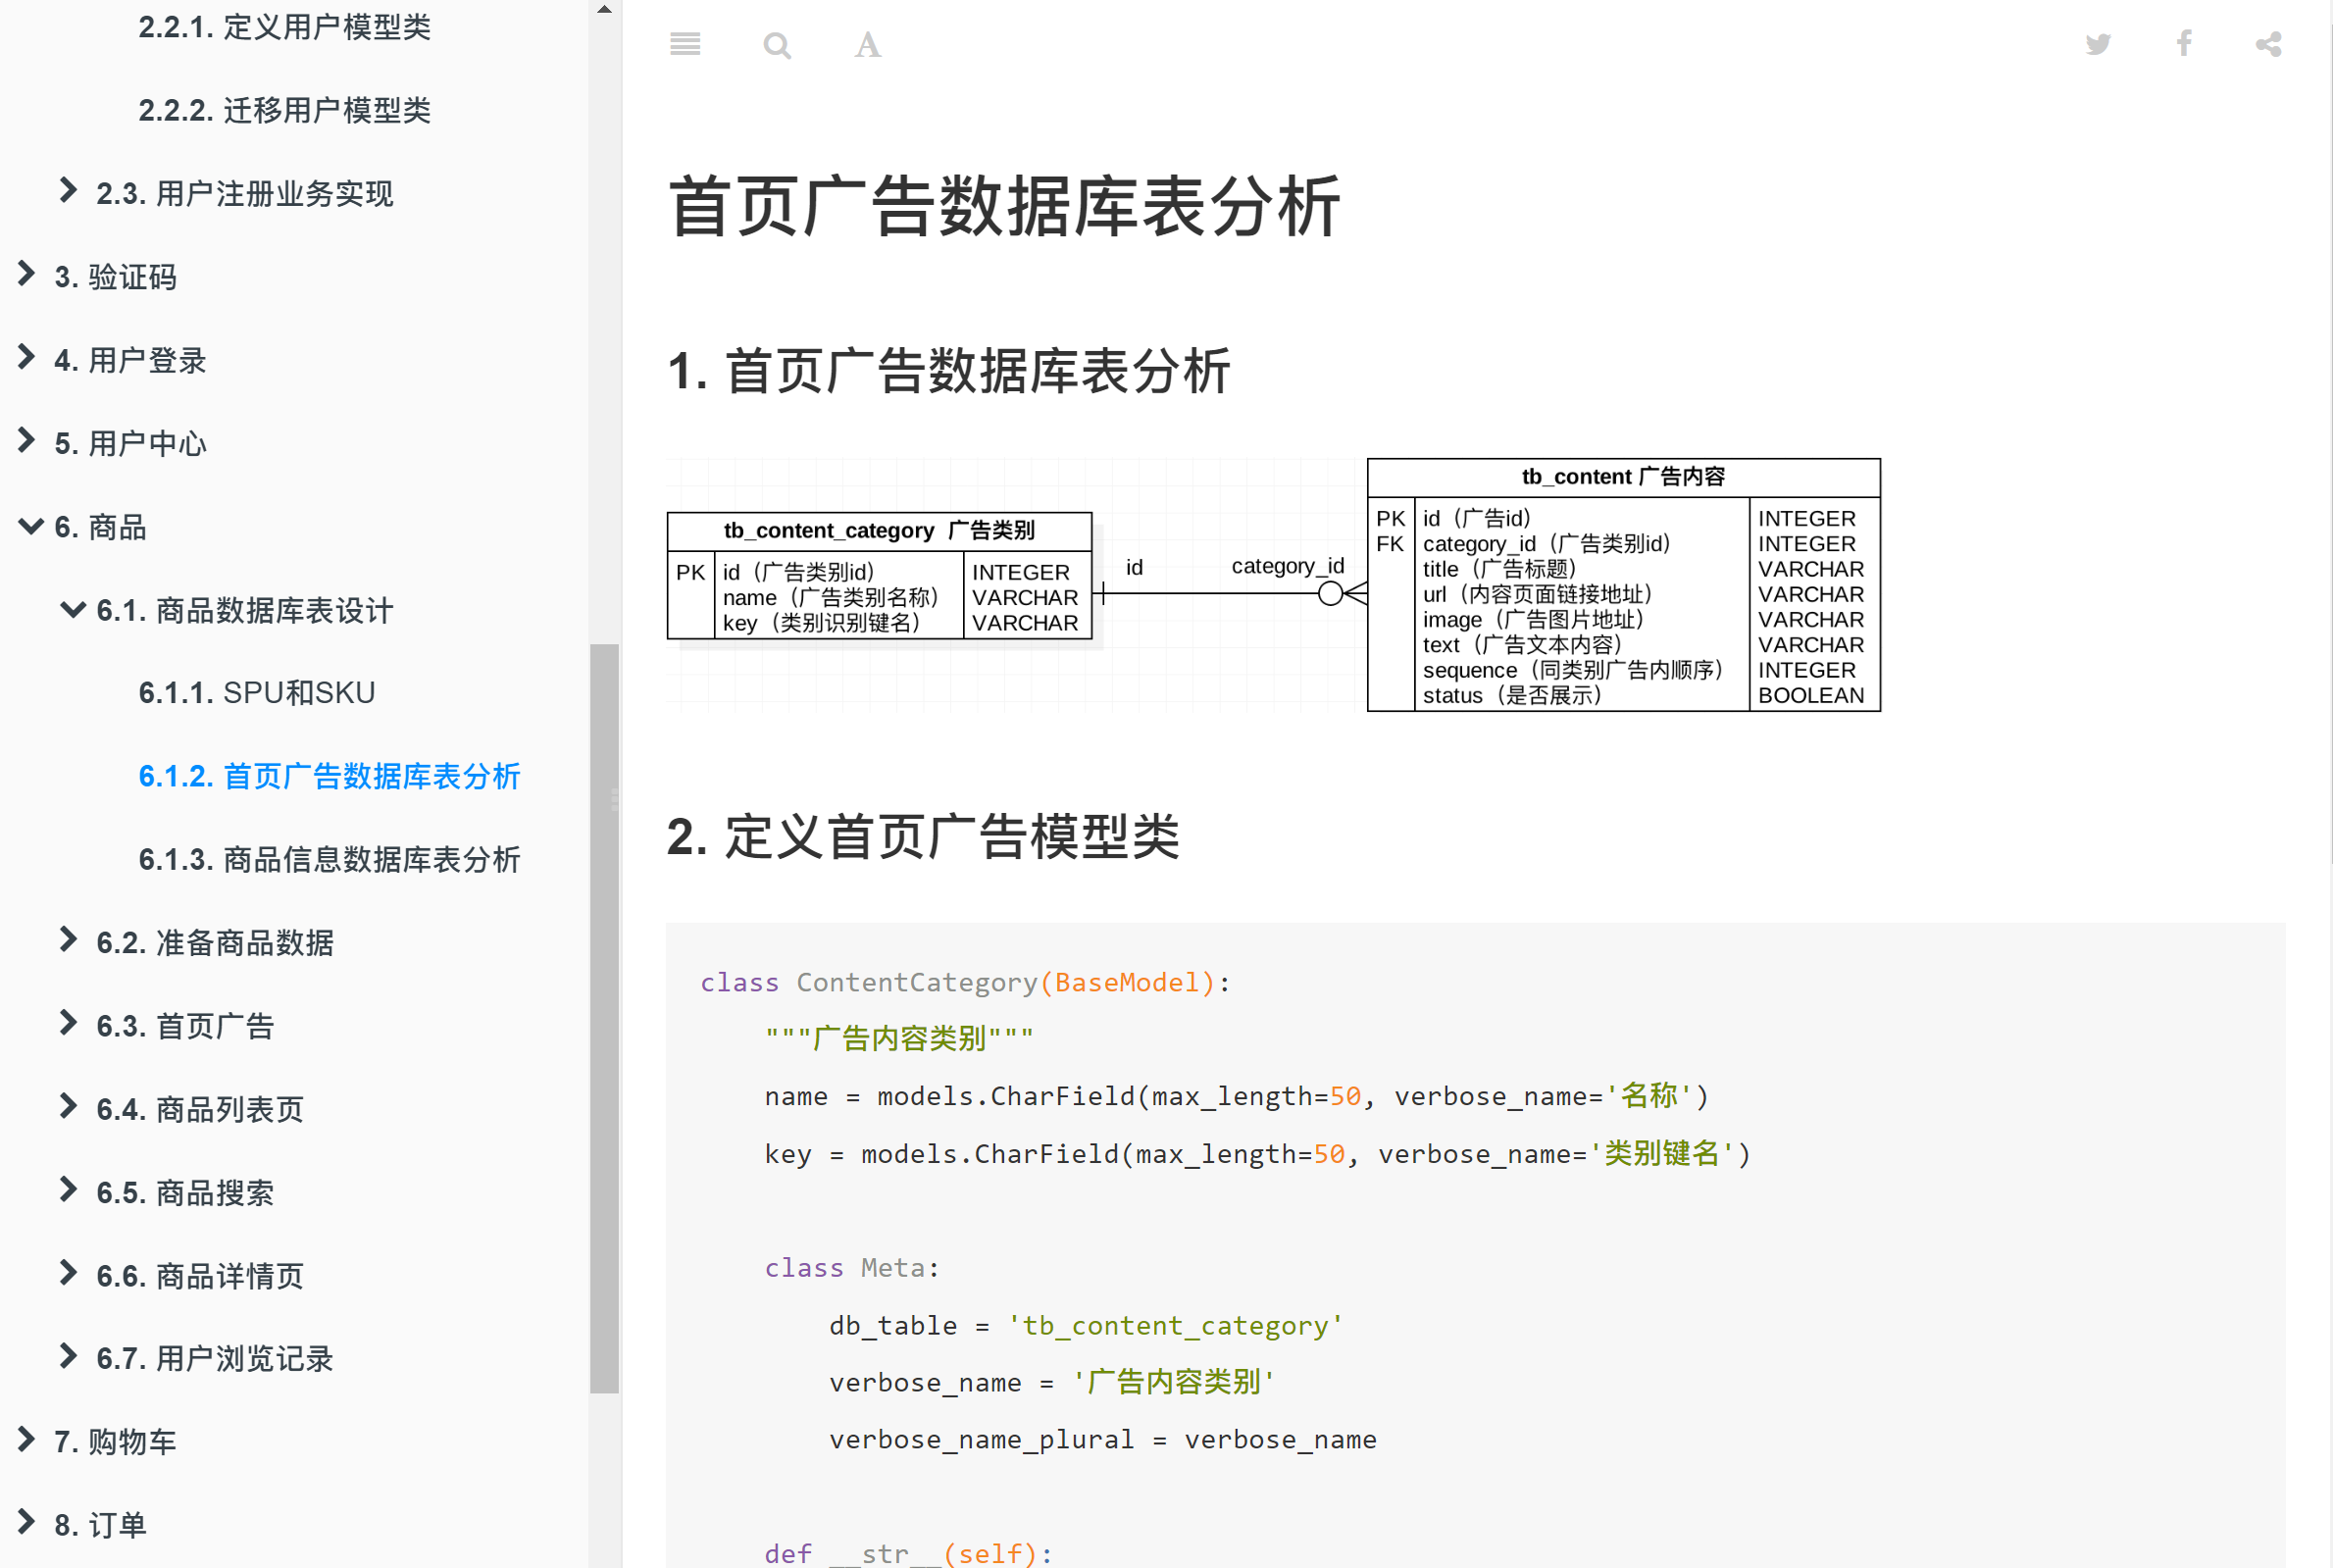Screen dimensions: 2333x1568
Task: Collapse section 6.1 商品数据库表设计 chevron
Action: [x=73, y=609]
